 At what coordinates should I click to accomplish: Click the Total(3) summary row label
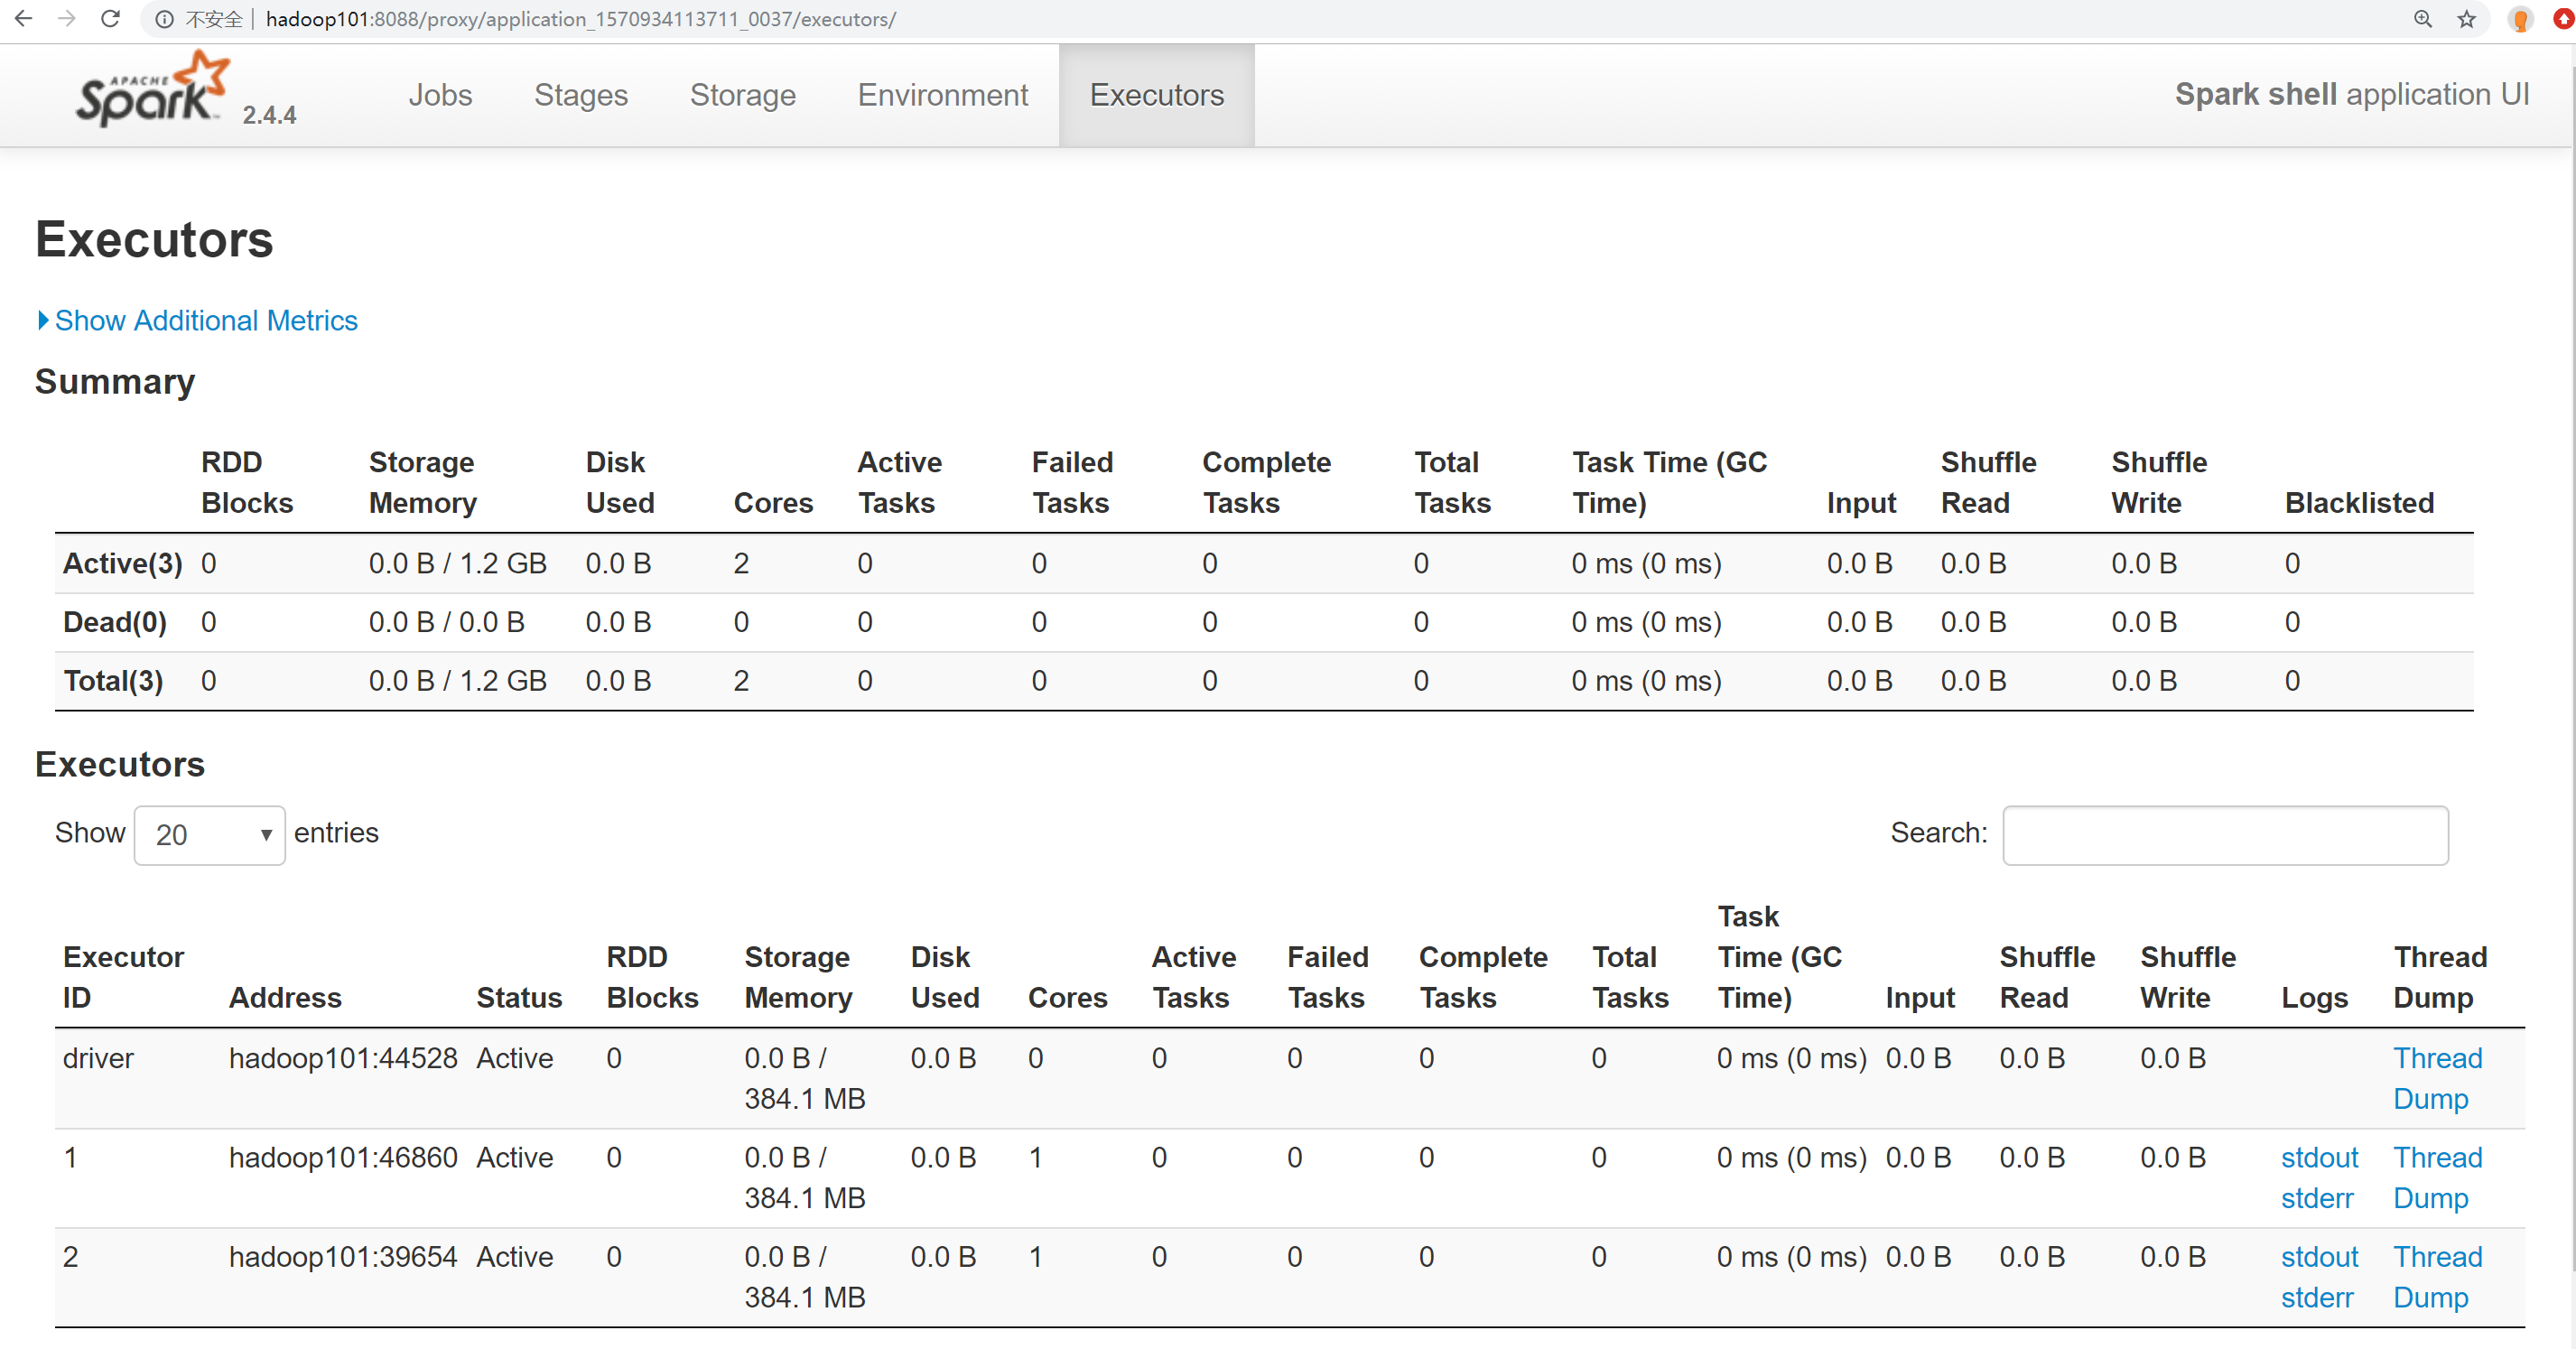114,681
